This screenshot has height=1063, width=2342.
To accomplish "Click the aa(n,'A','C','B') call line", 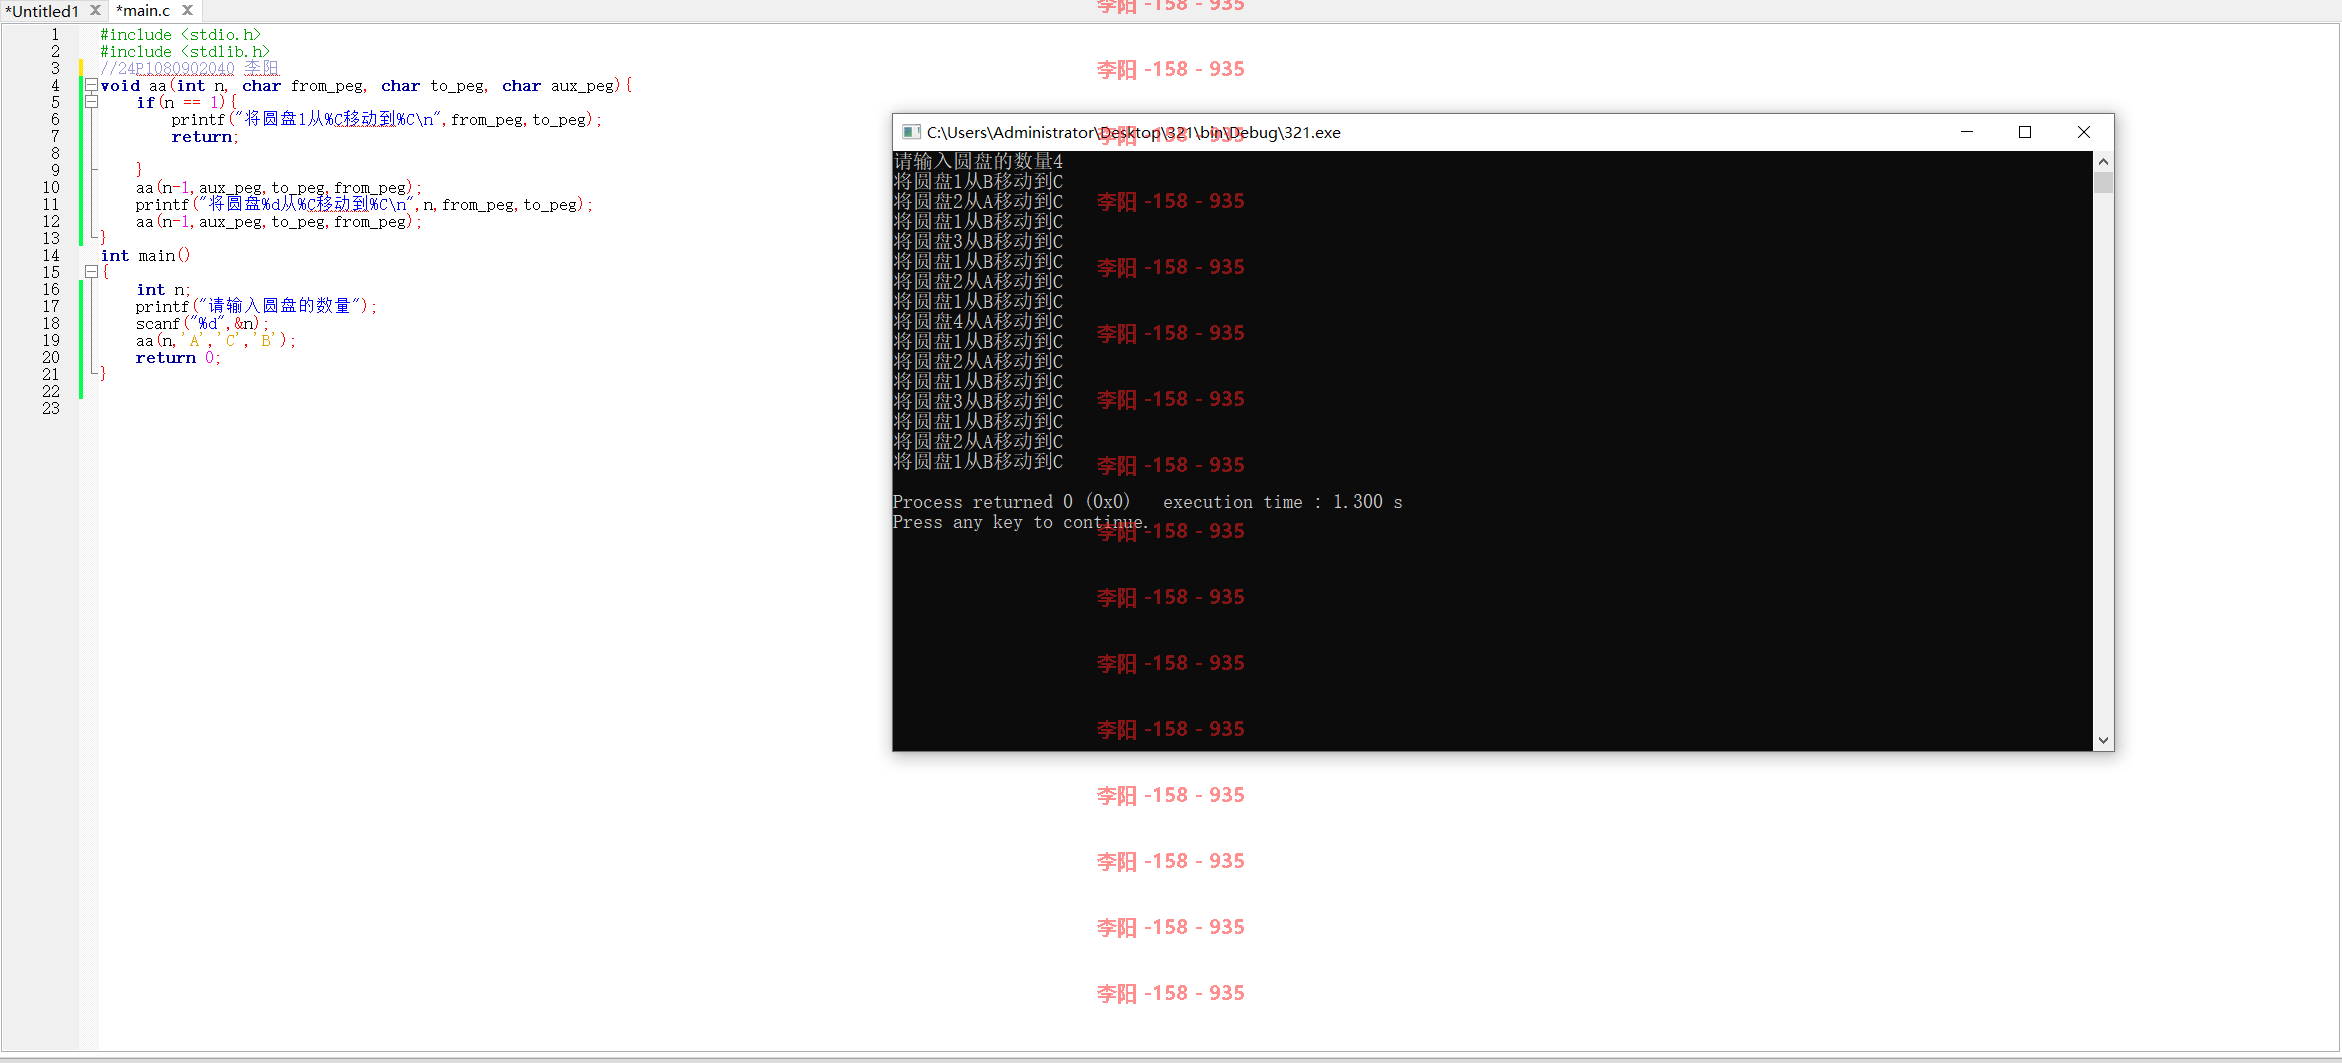I will point(216,341).
